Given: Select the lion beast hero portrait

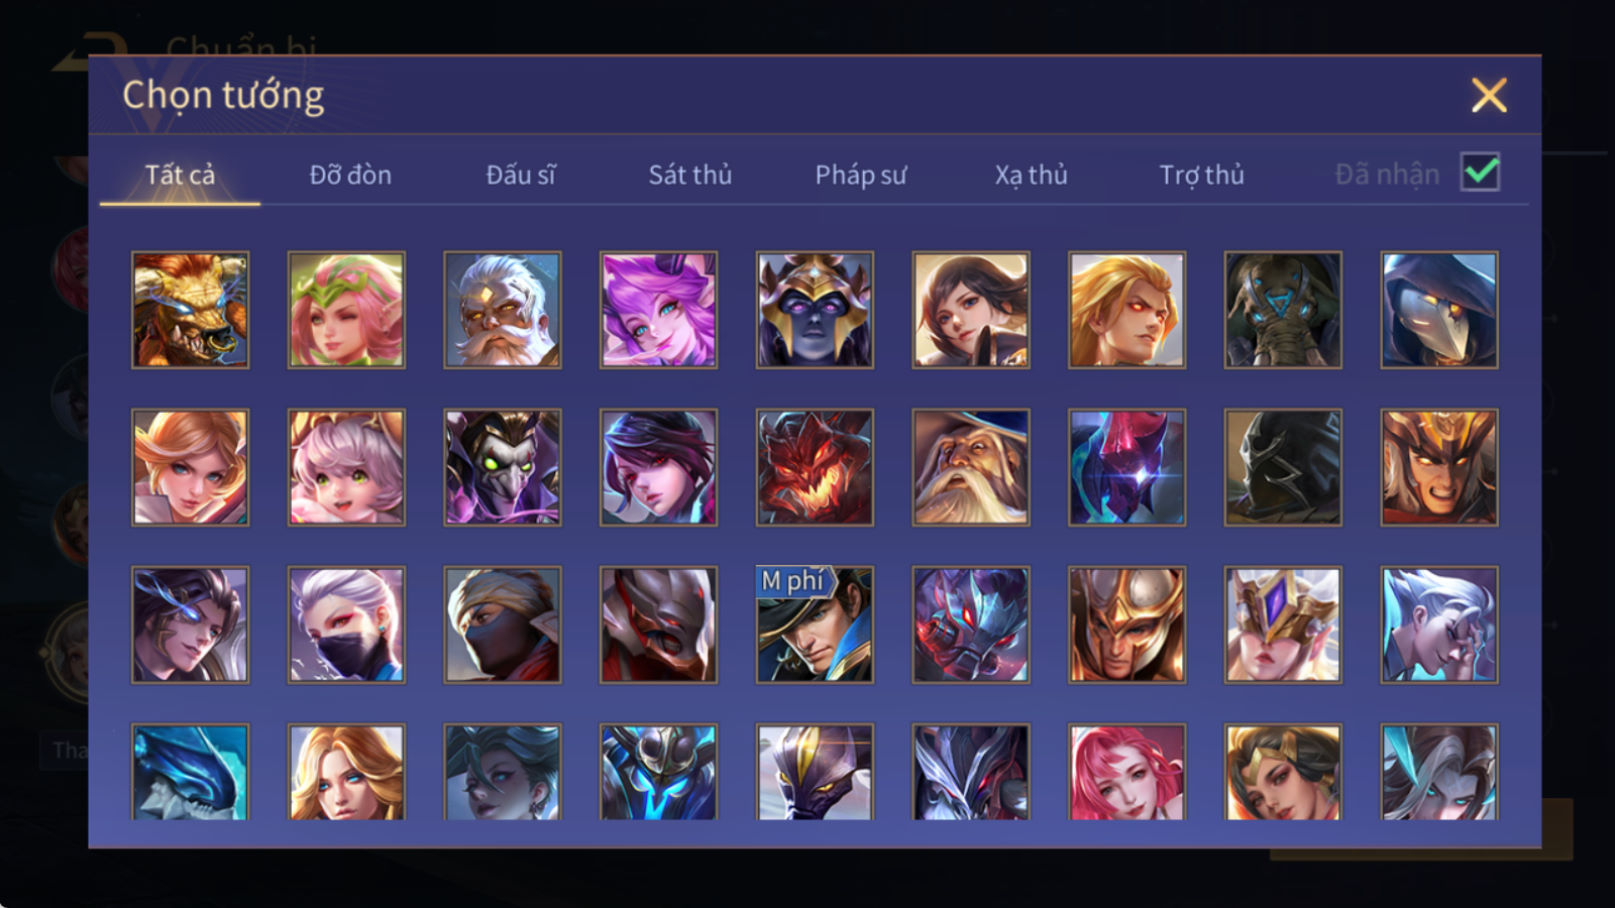Looking at the screenshot, I should click(190, 310).
